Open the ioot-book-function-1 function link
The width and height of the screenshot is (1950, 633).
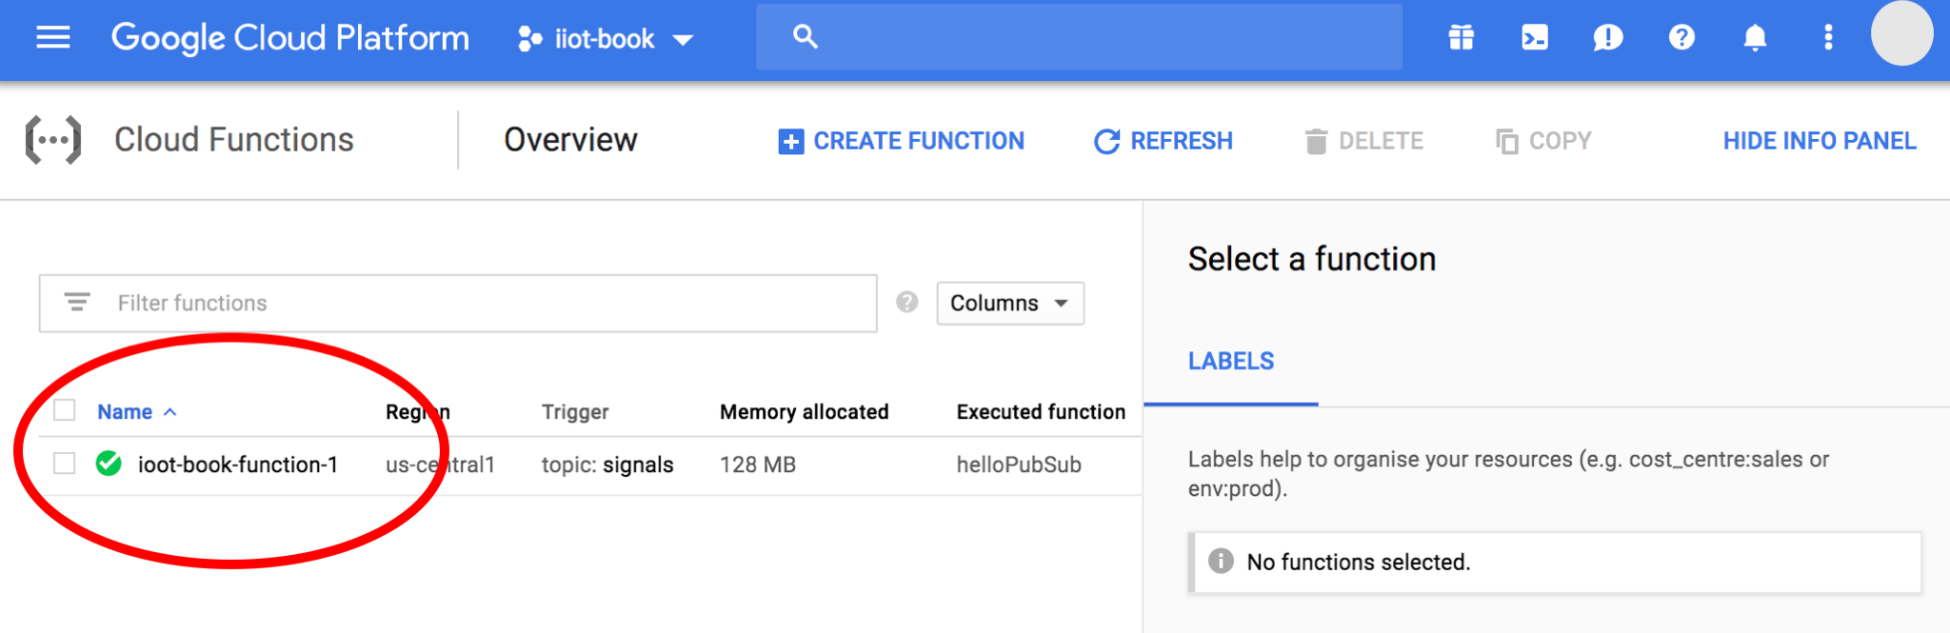click(238, 465)
